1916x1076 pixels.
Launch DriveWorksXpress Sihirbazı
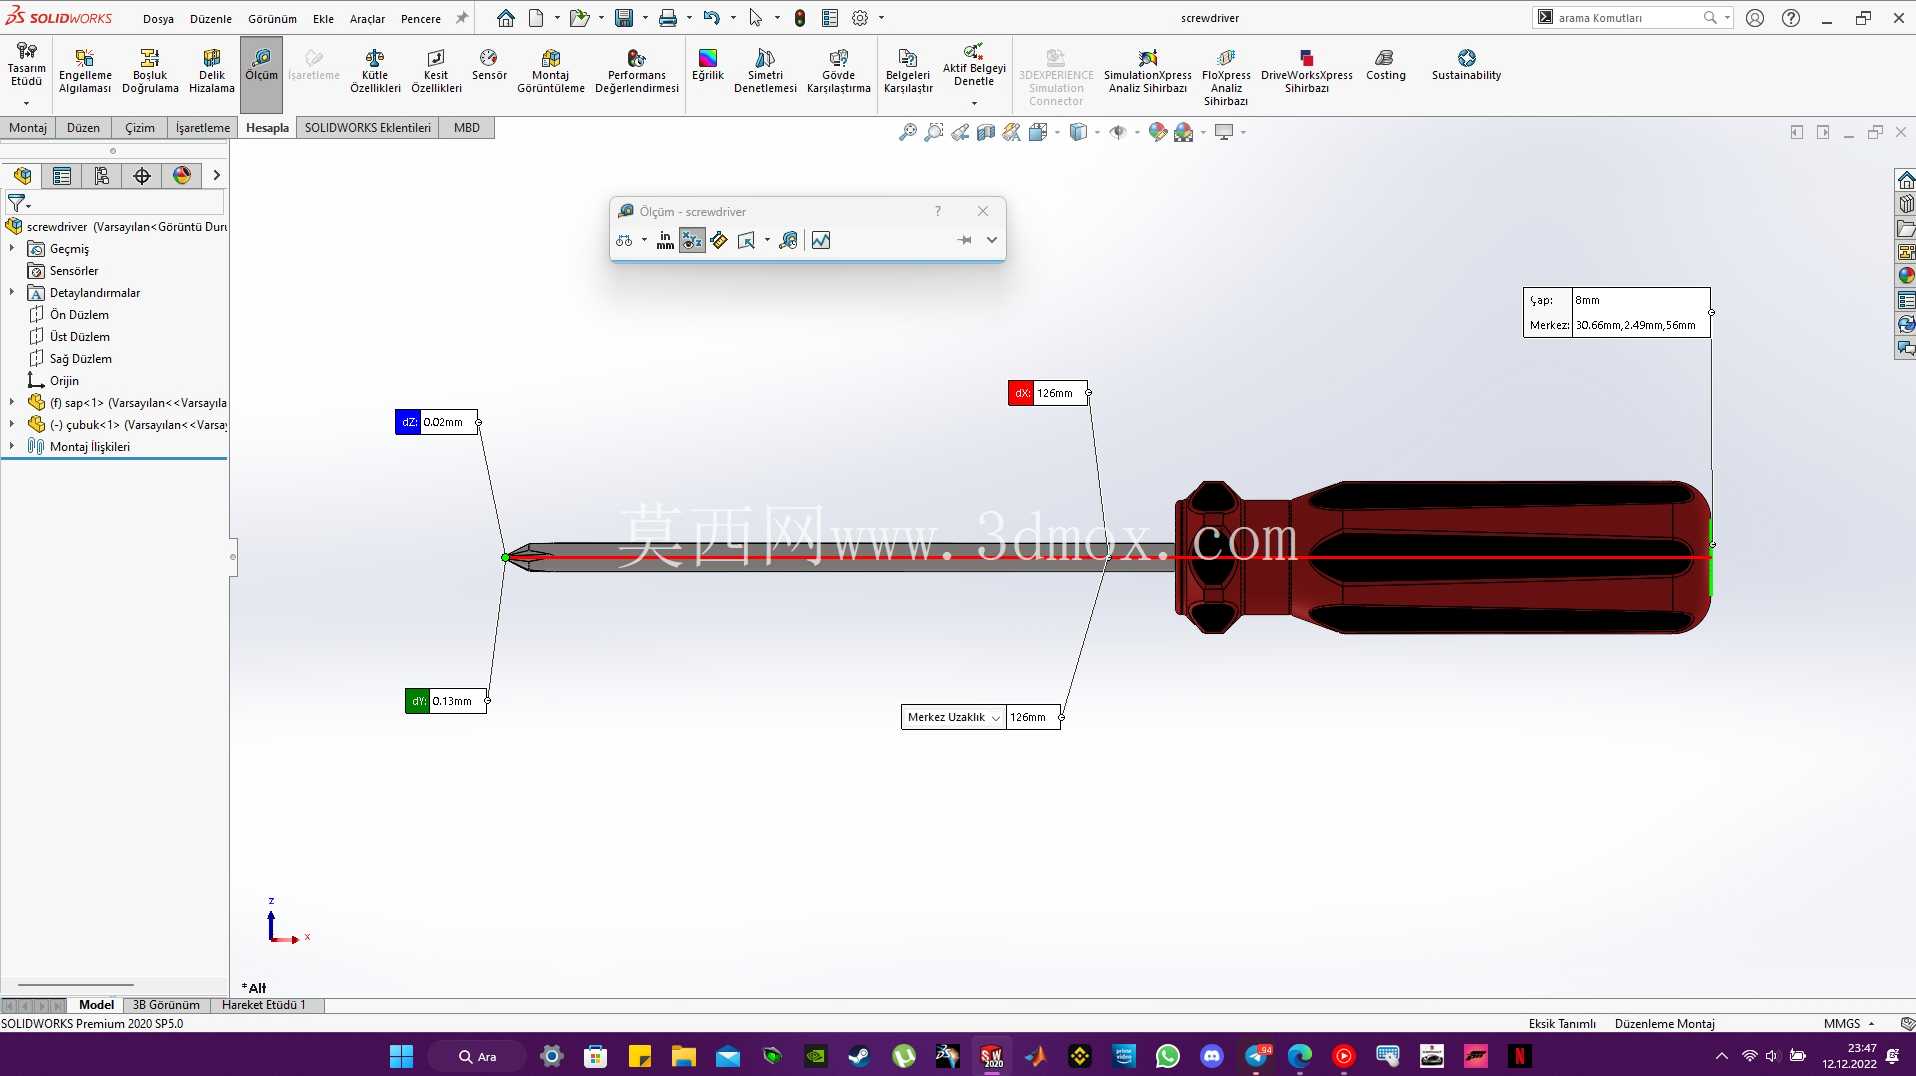[1306, 71]
